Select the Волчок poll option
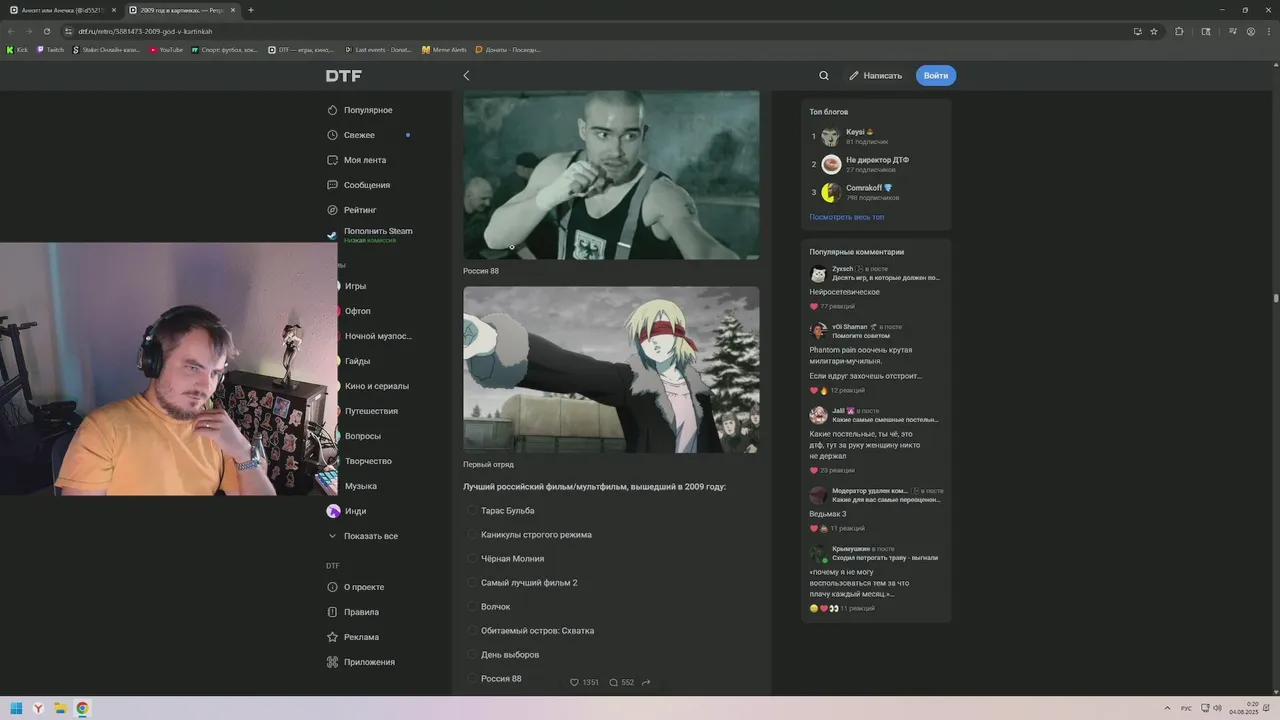 pyautogui.click(x=488, y=607)
